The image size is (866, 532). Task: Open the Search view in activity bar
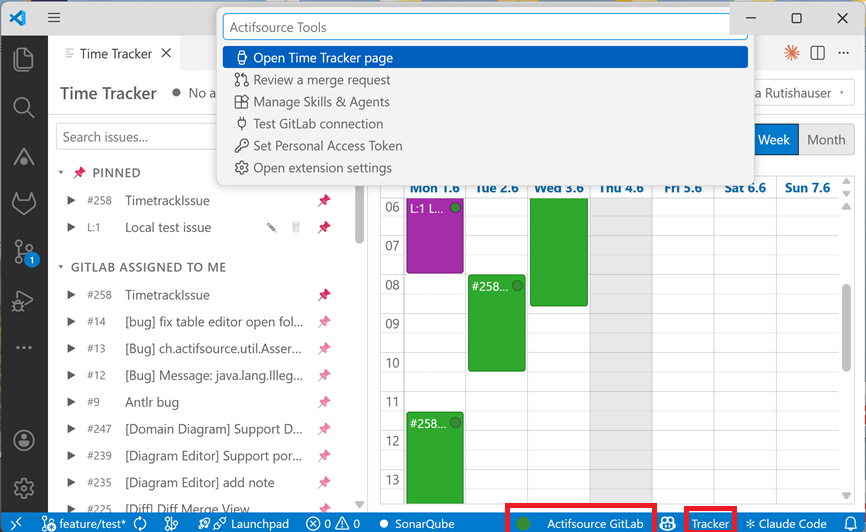23,108
